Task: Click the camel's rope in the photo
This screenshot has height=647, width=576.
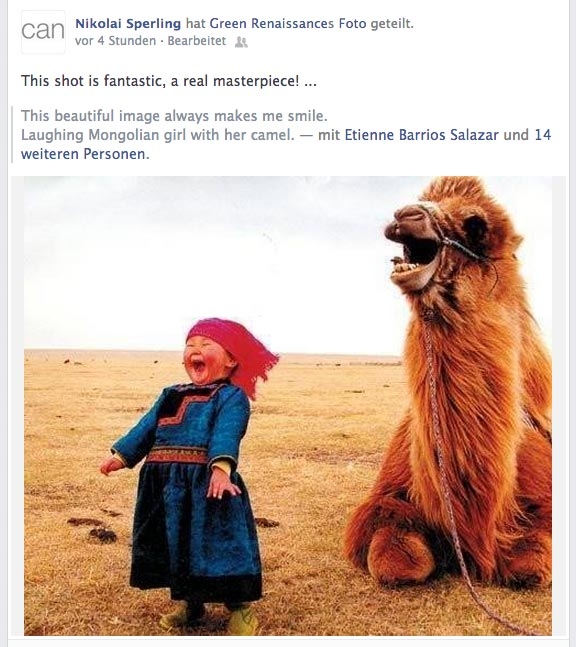Action: (x=444, y=475)
